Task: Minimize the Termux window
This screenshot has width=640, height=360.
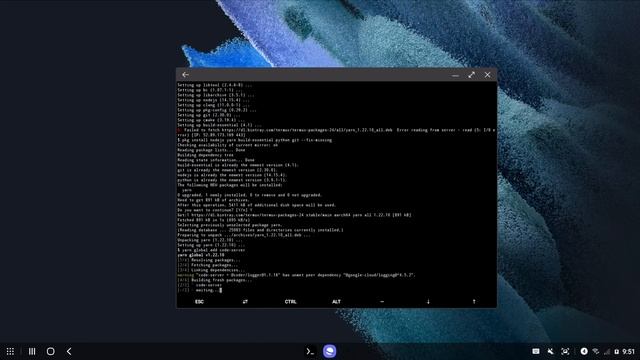Action: (x=456, y=75)
